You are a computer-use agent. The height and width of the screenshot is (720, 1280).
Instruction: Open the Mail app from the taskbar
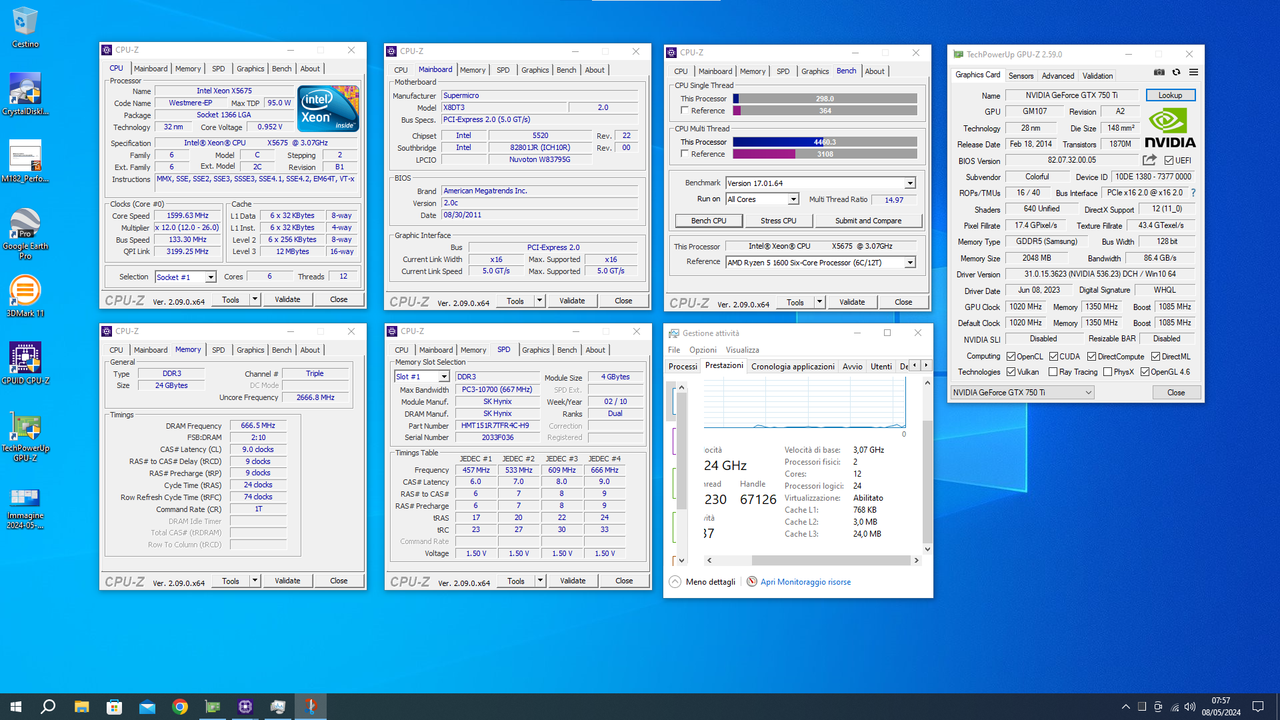click(147, 707)
